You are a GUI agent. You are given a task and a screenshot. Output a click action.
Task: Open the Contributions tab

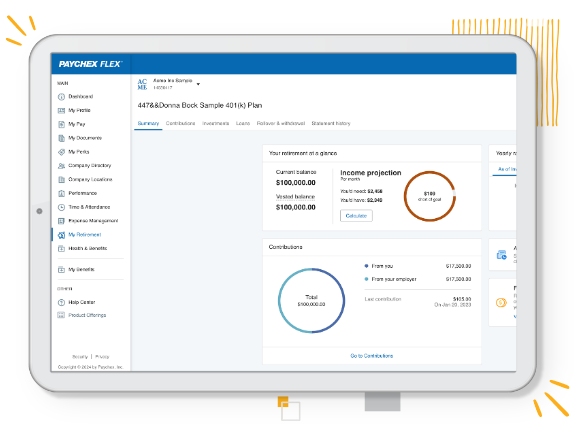(x=181, y=124)
